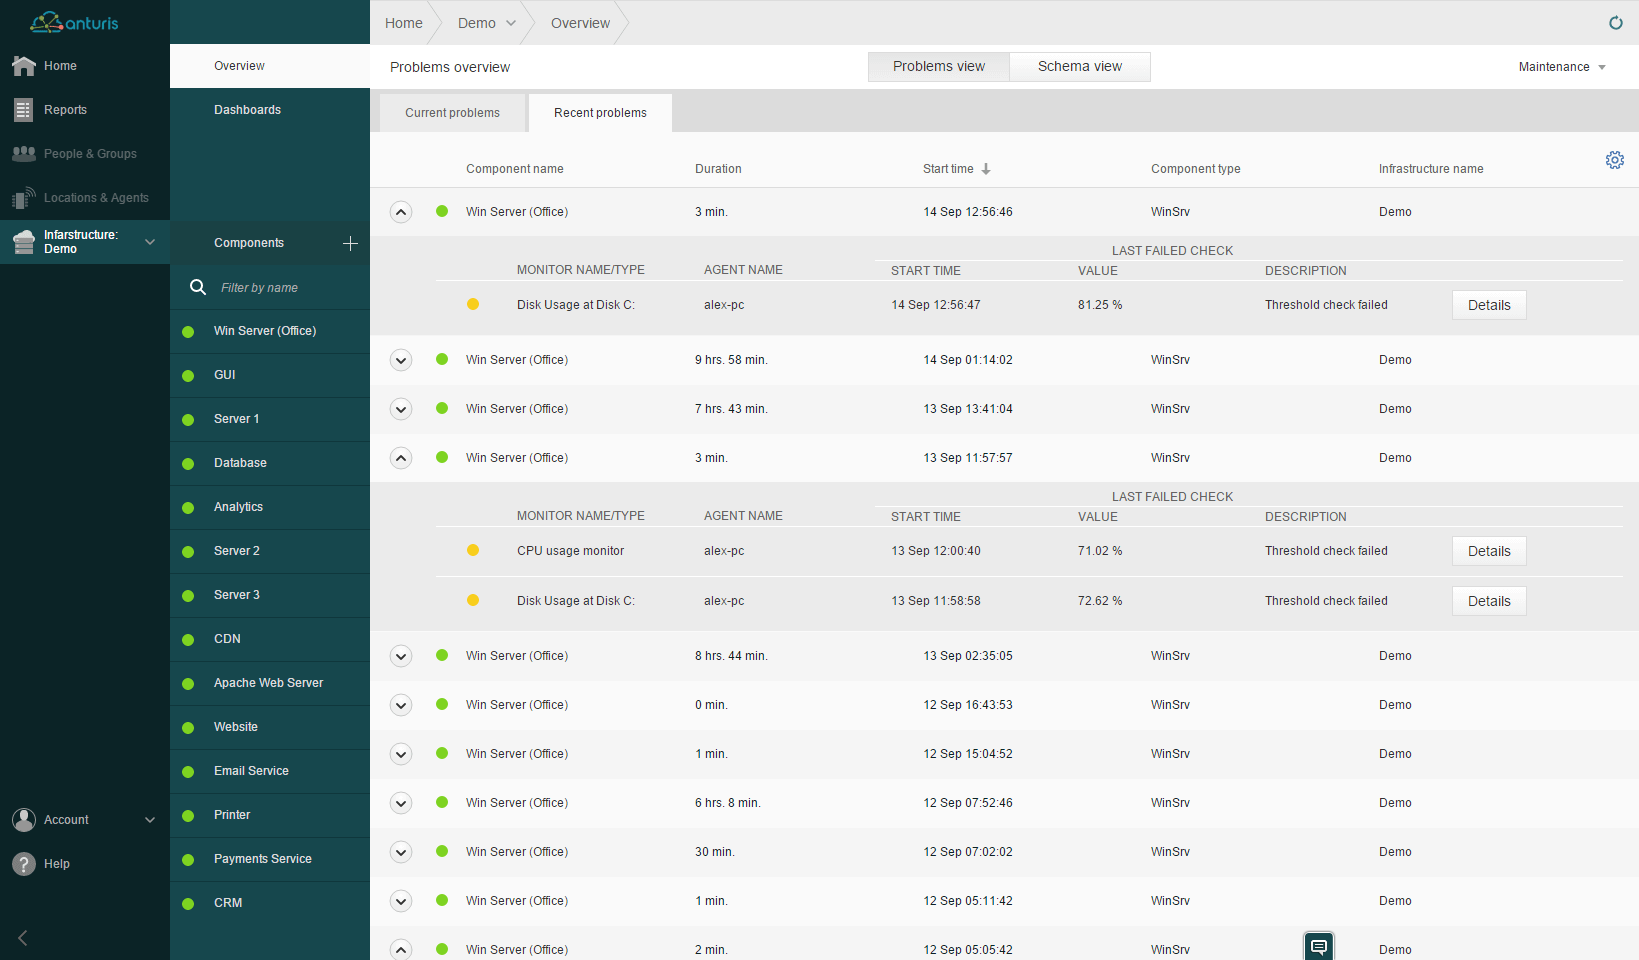This screenshot has height=960, width=1639.
Task: Select Apache Web Server component
Action: 268,683
